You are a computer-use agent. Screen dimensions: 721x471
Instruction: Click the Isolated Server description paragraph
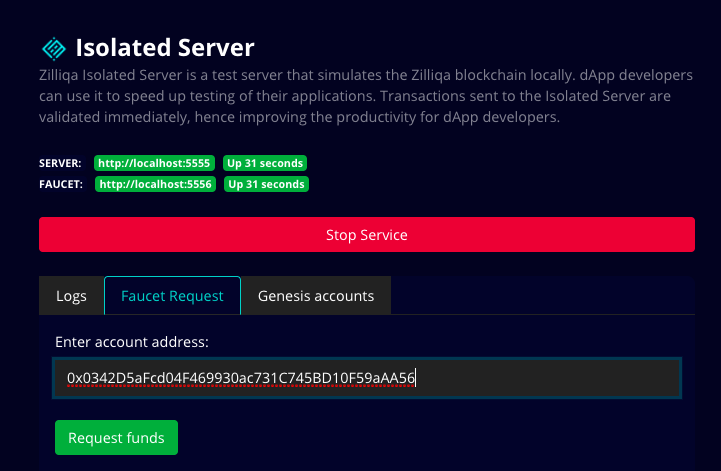pyautogui.click(x=355, y=96)
